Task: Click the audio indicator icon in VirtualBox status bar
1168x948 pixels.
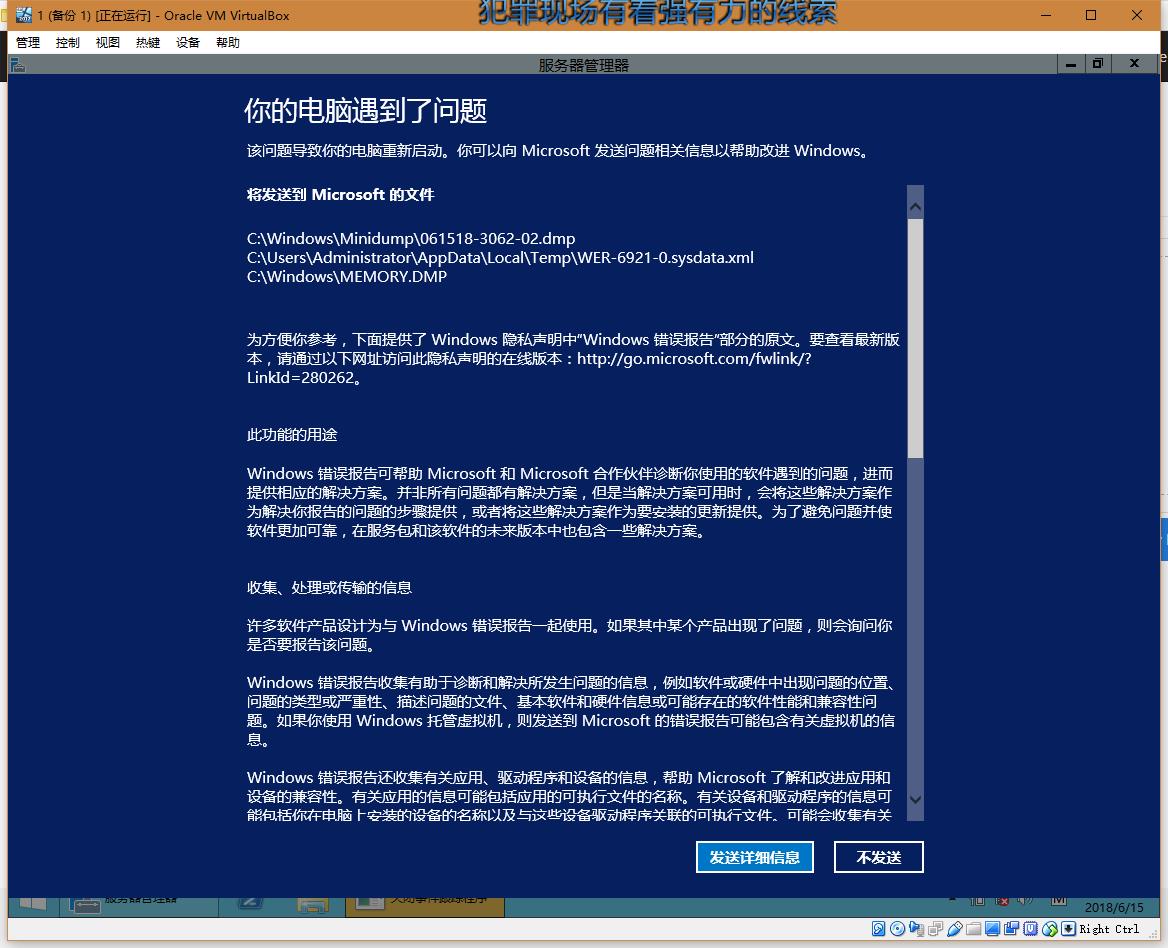Action: pos(916,929)
